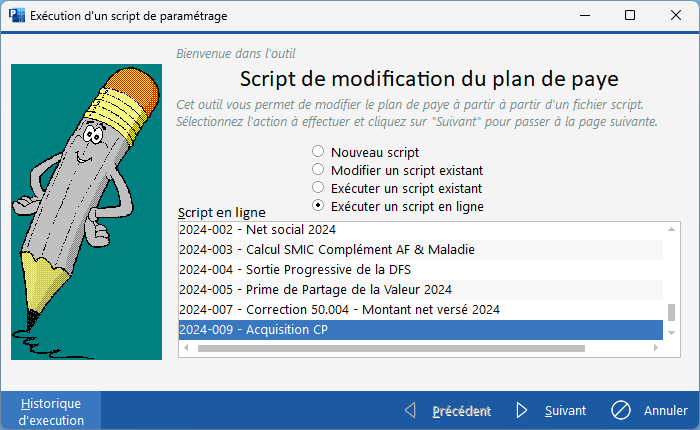This screenshot has width=700, height=430.
Task: Click the Annuler cancel circle icon
Action: click(x=621, y=411)
